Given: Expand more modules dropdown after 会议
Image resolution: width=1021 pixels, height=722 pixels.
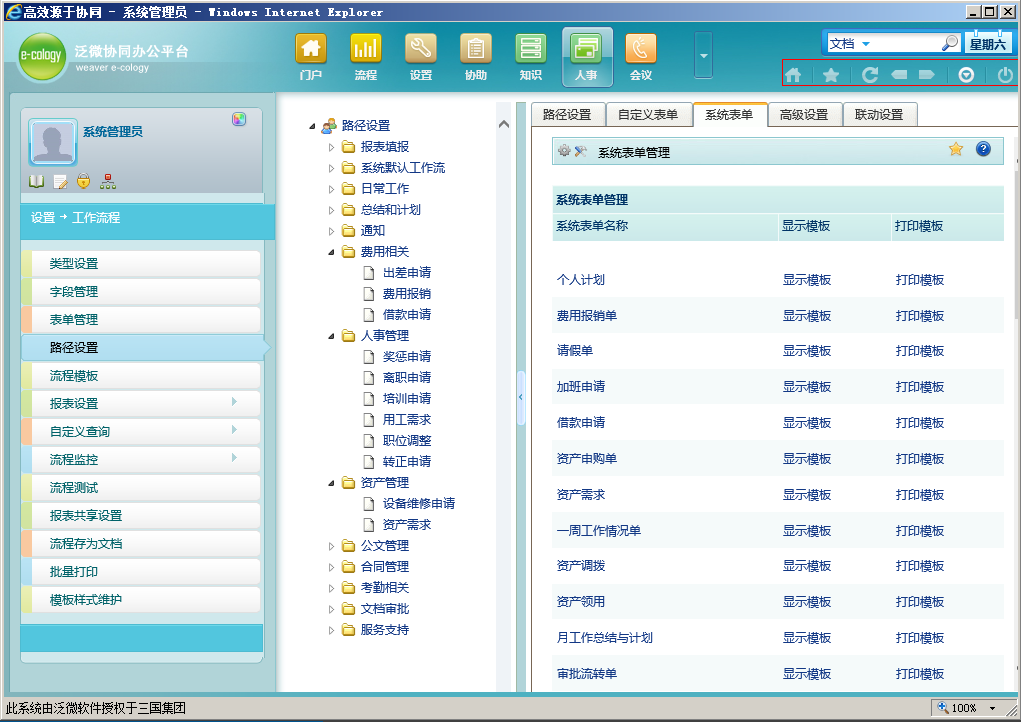Looking at the screenshot, I should 703,55.
